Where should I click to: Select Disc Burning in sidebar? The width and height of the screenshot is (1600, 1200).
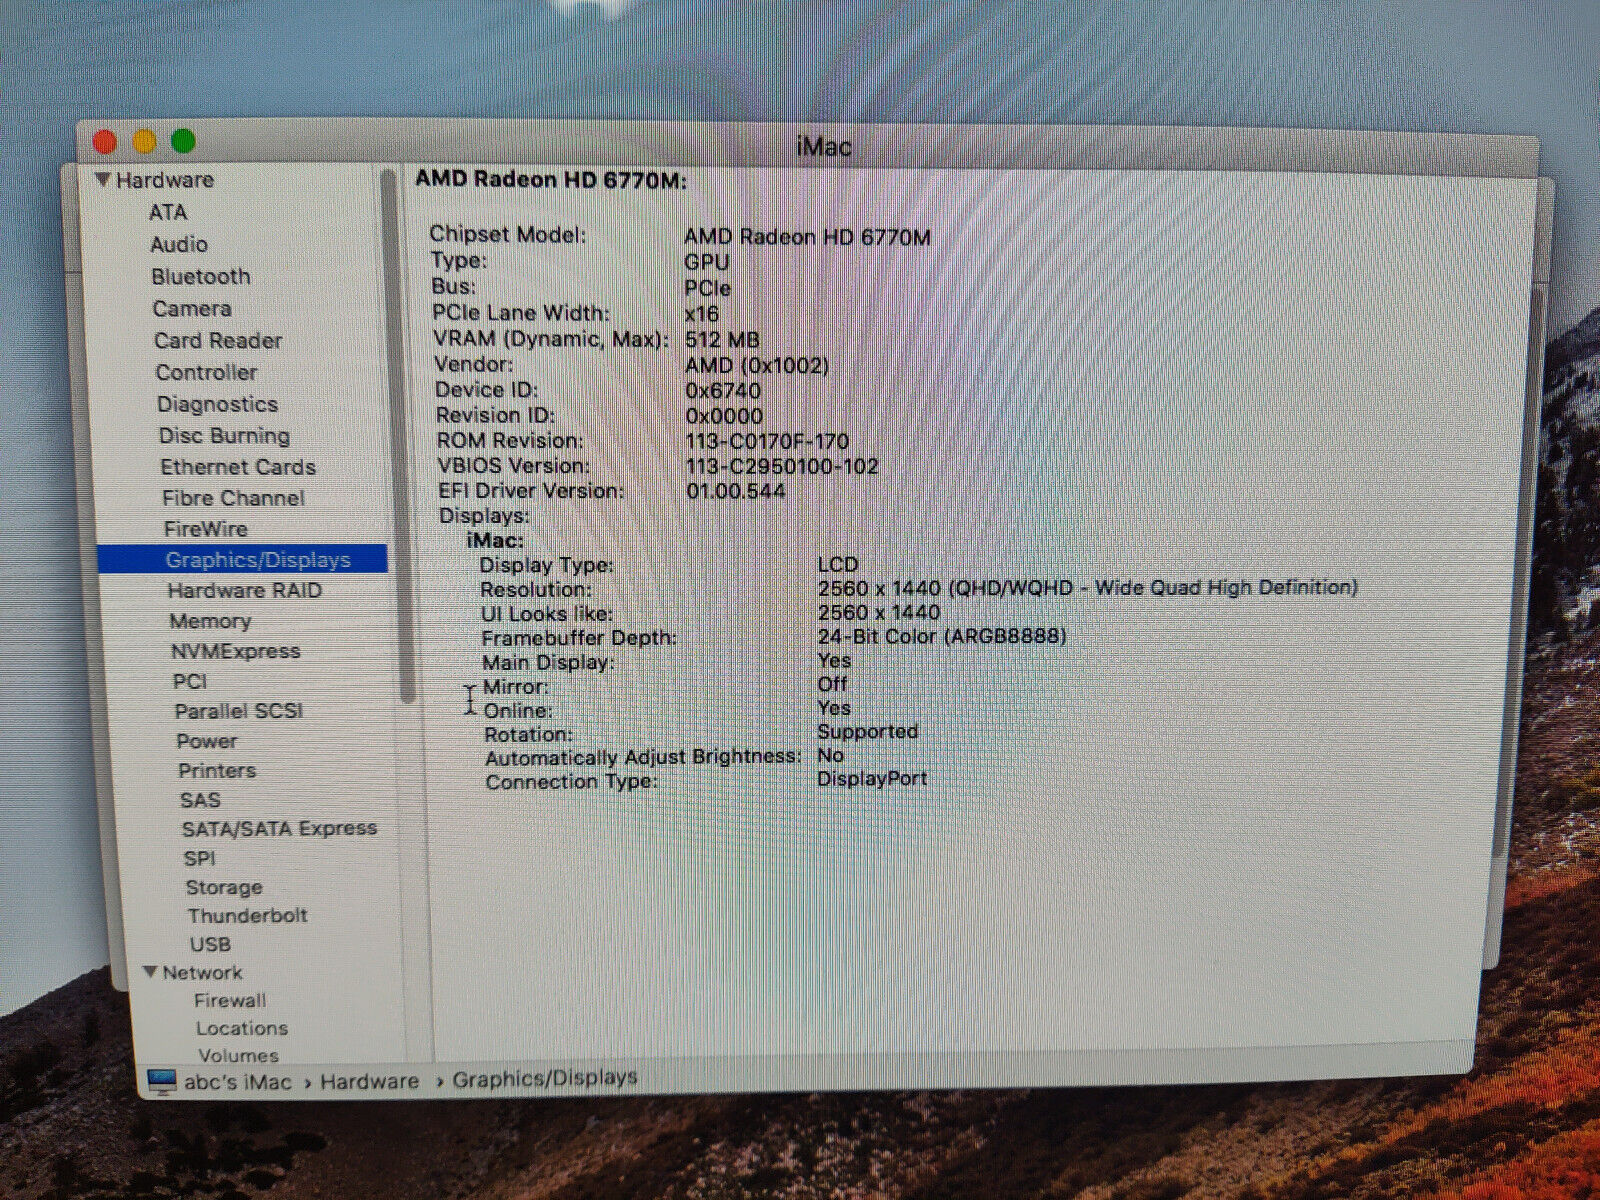tap(224, 435)
